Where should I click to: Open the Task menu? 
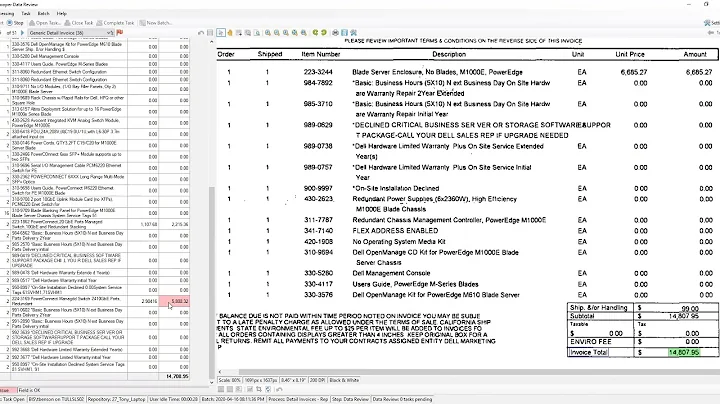(x=26, y=13)
